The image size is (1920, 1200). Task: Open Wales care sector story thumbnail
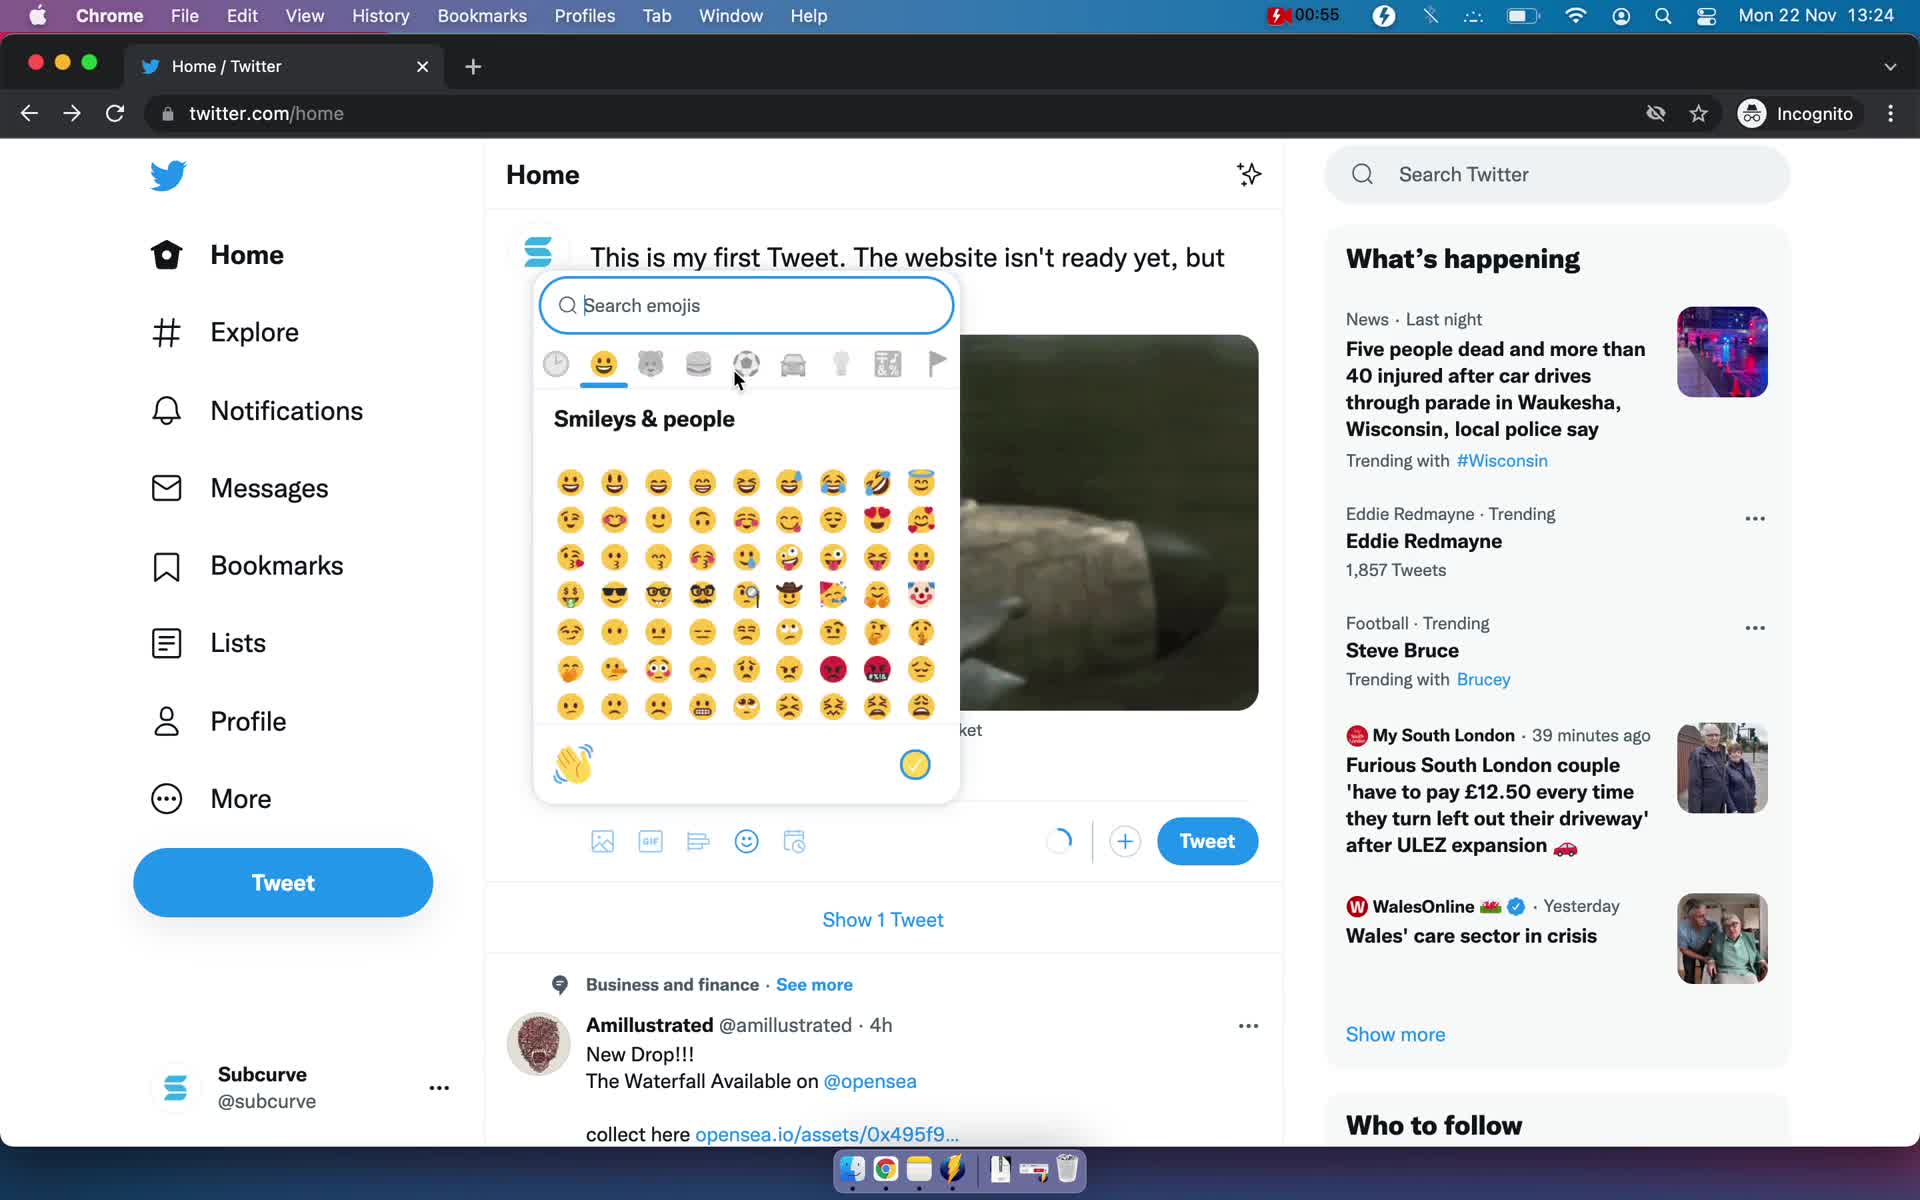tap(1722, 939)
